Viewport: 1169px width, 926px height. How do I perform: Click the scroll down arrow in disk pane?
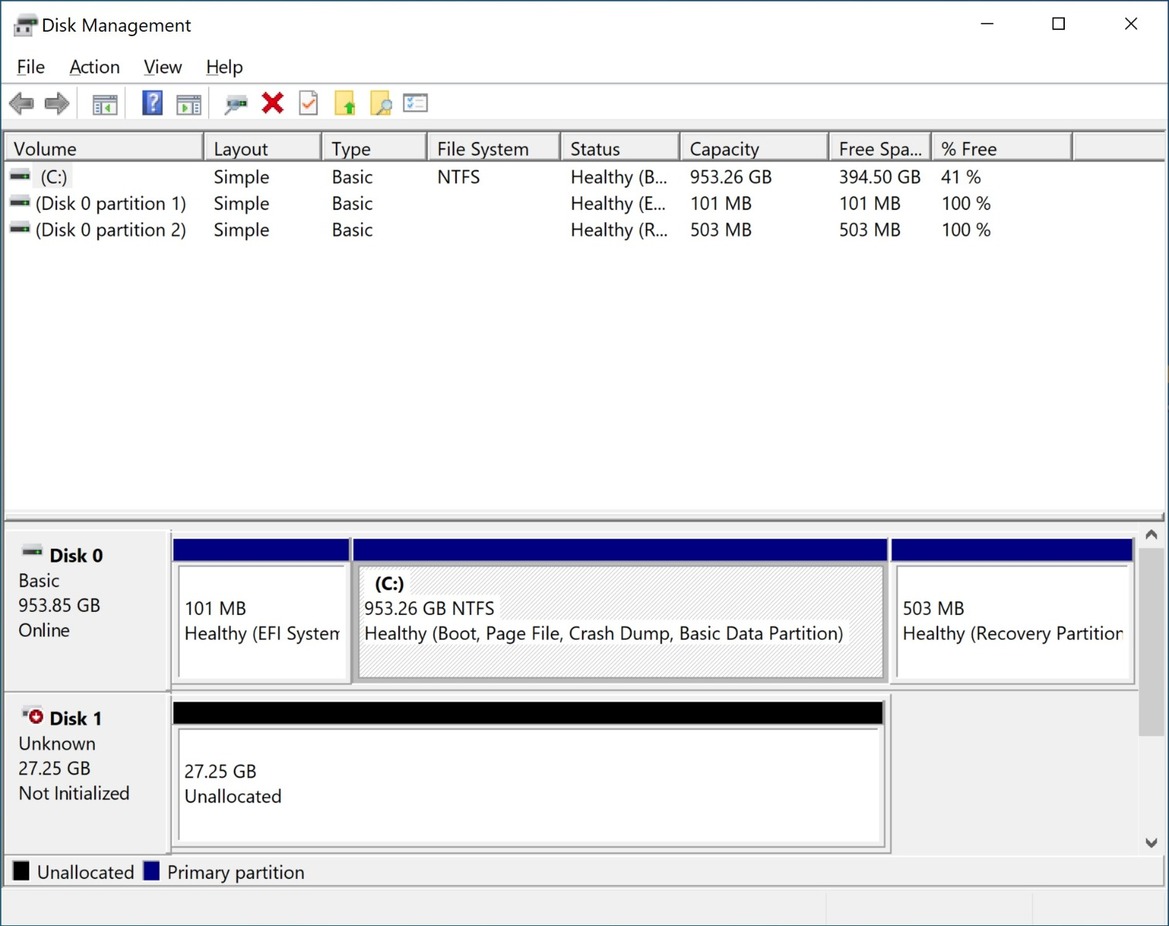(x=1151, y=842)
